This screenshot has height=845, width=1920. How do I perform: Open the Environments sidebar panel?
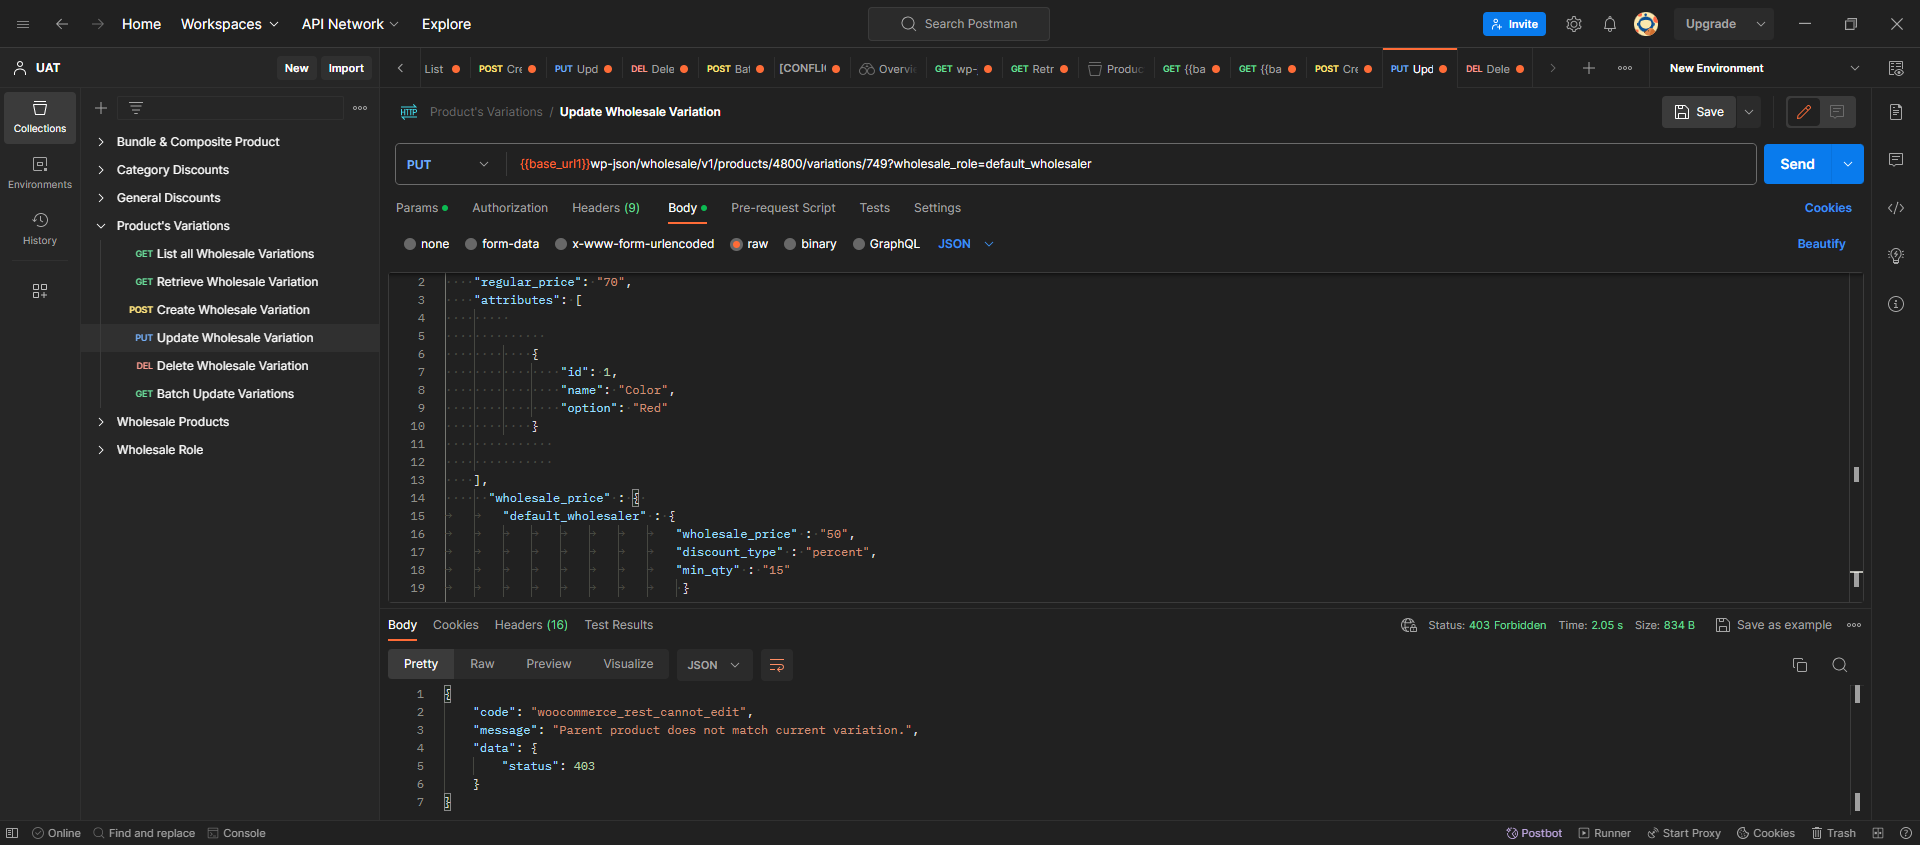click(x=40, y=173)
